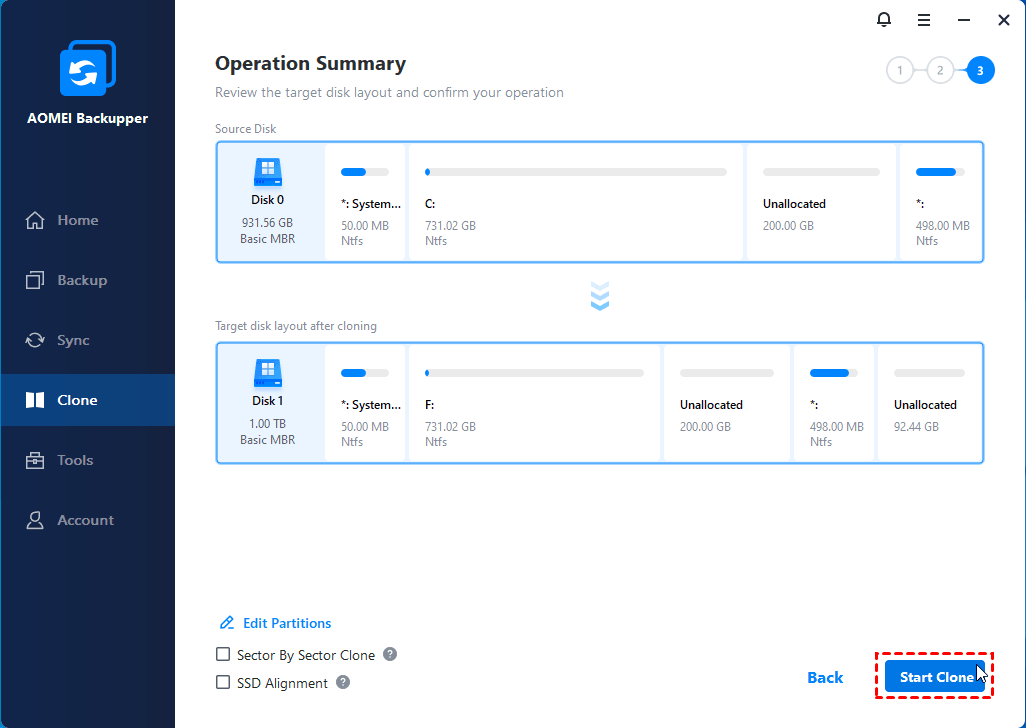This screenshot has width=1026, height=728.
Task: Click wizard step 3 indicator
Action: tap(980, 71)
